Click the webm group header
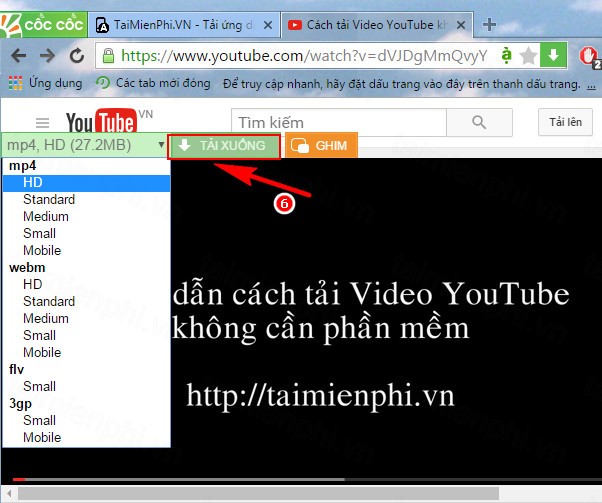Viewport: 602px width, 503px height. tap(27, 267)
